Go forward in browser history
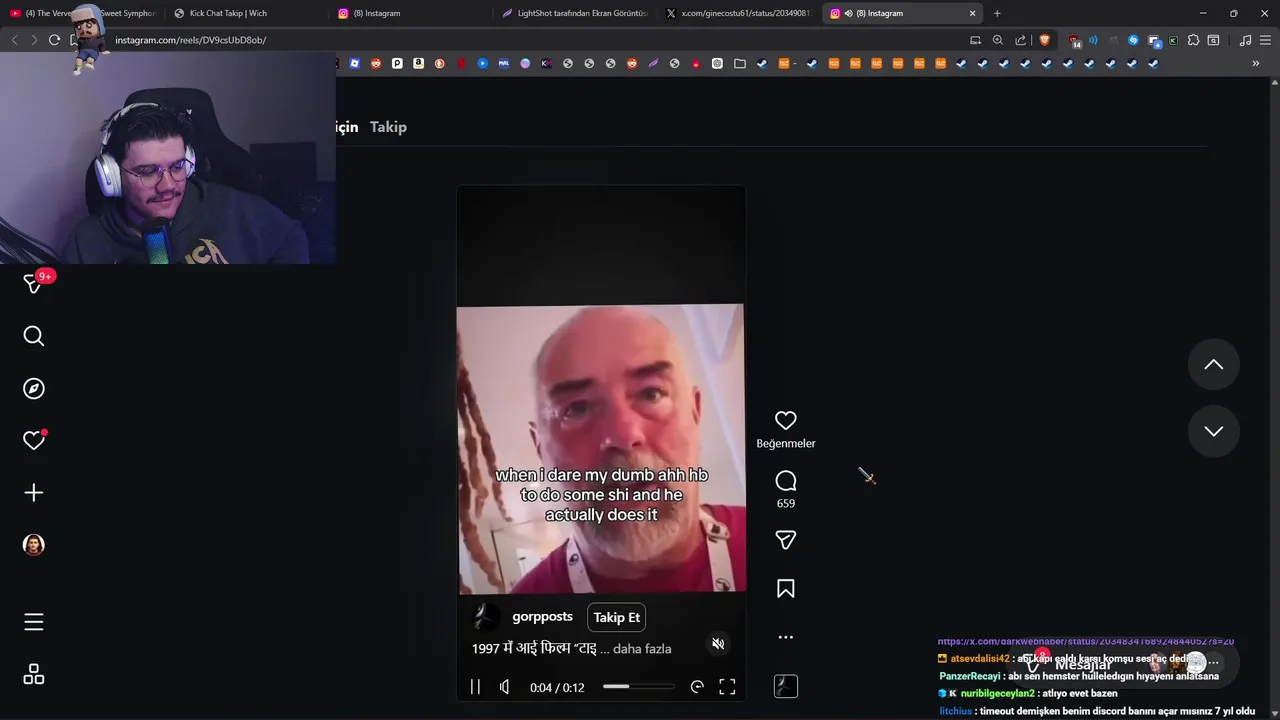 (x=34, y=40)
